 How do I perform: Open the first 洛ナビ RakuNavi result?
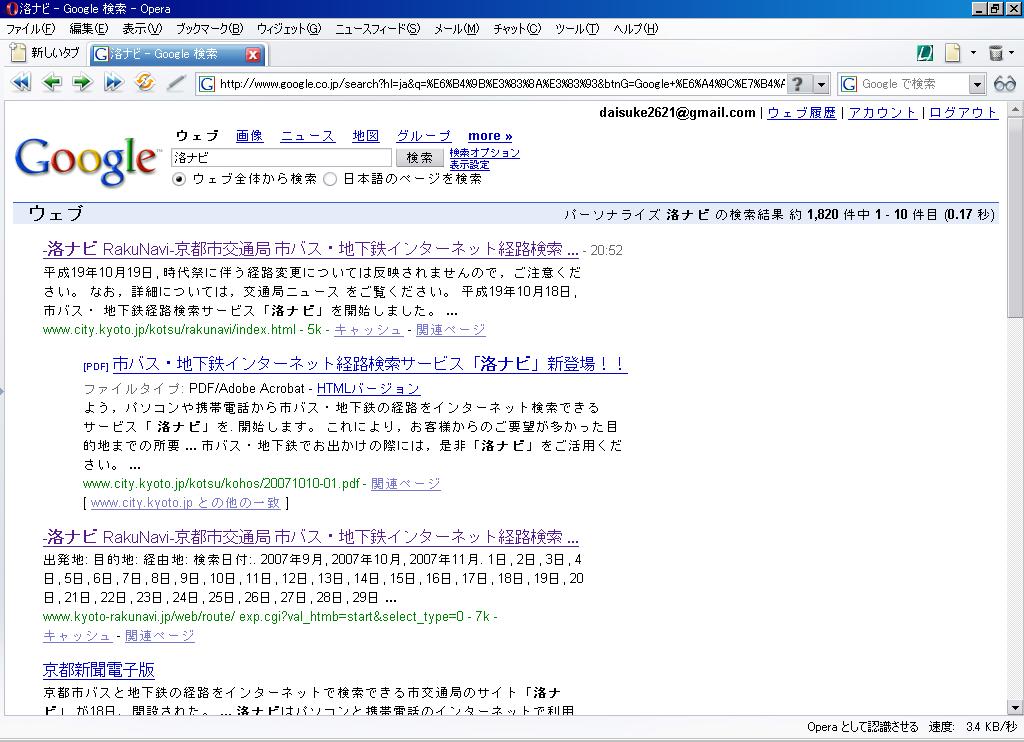click(x=311, y=249)
